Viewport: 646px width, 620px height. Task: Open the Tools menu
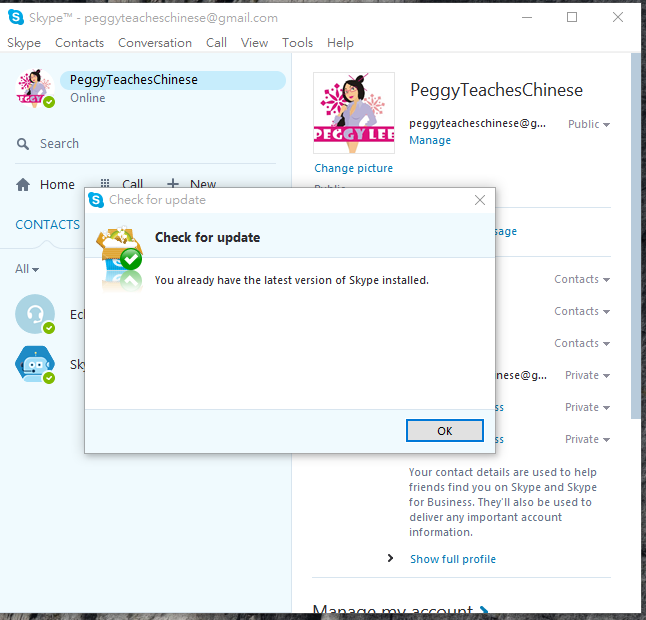click(297, 43)
